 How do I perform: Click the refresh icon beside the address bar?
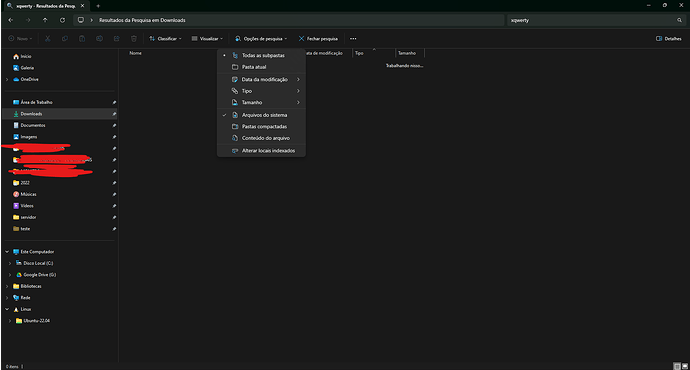[62, 20]
